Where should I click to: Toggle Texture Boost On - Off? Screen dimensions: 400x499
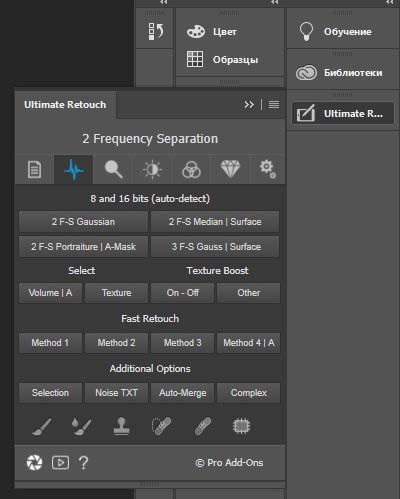pyautogui.click(x=182, y=293)
